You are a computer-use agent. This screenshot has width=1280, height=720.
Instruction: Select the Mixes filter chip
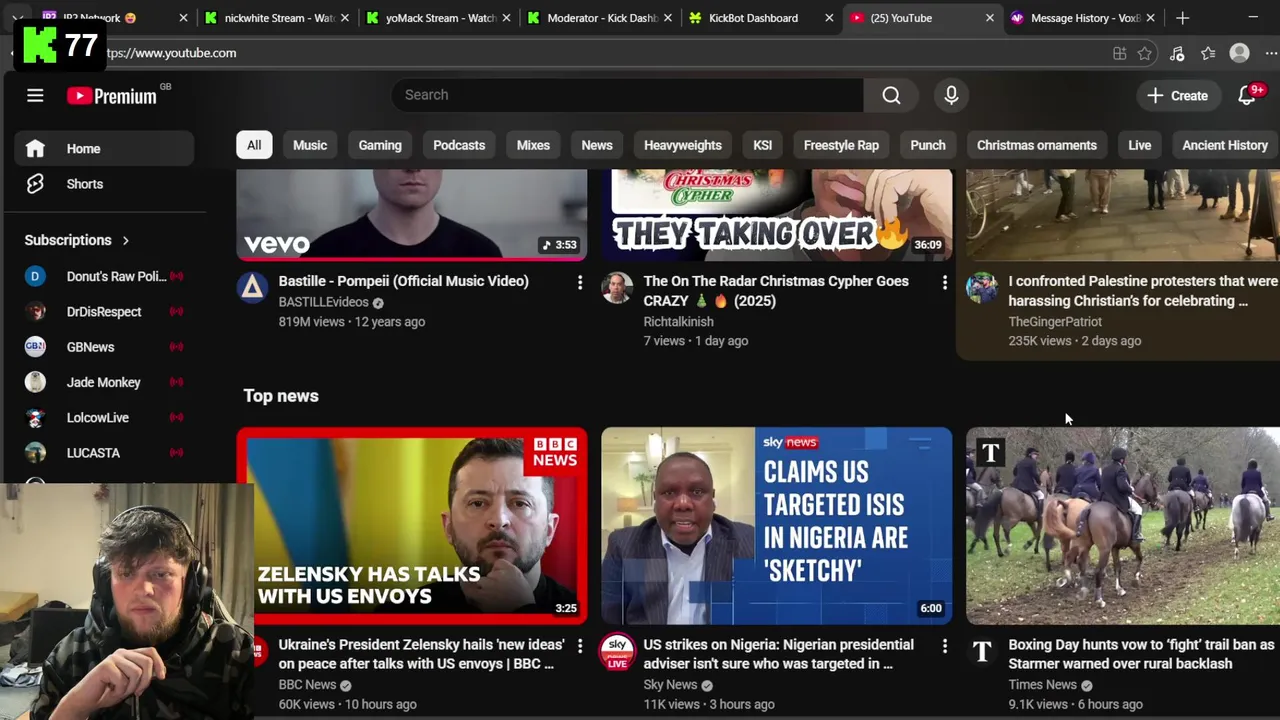pyautogui.click(x=533, y=145)
